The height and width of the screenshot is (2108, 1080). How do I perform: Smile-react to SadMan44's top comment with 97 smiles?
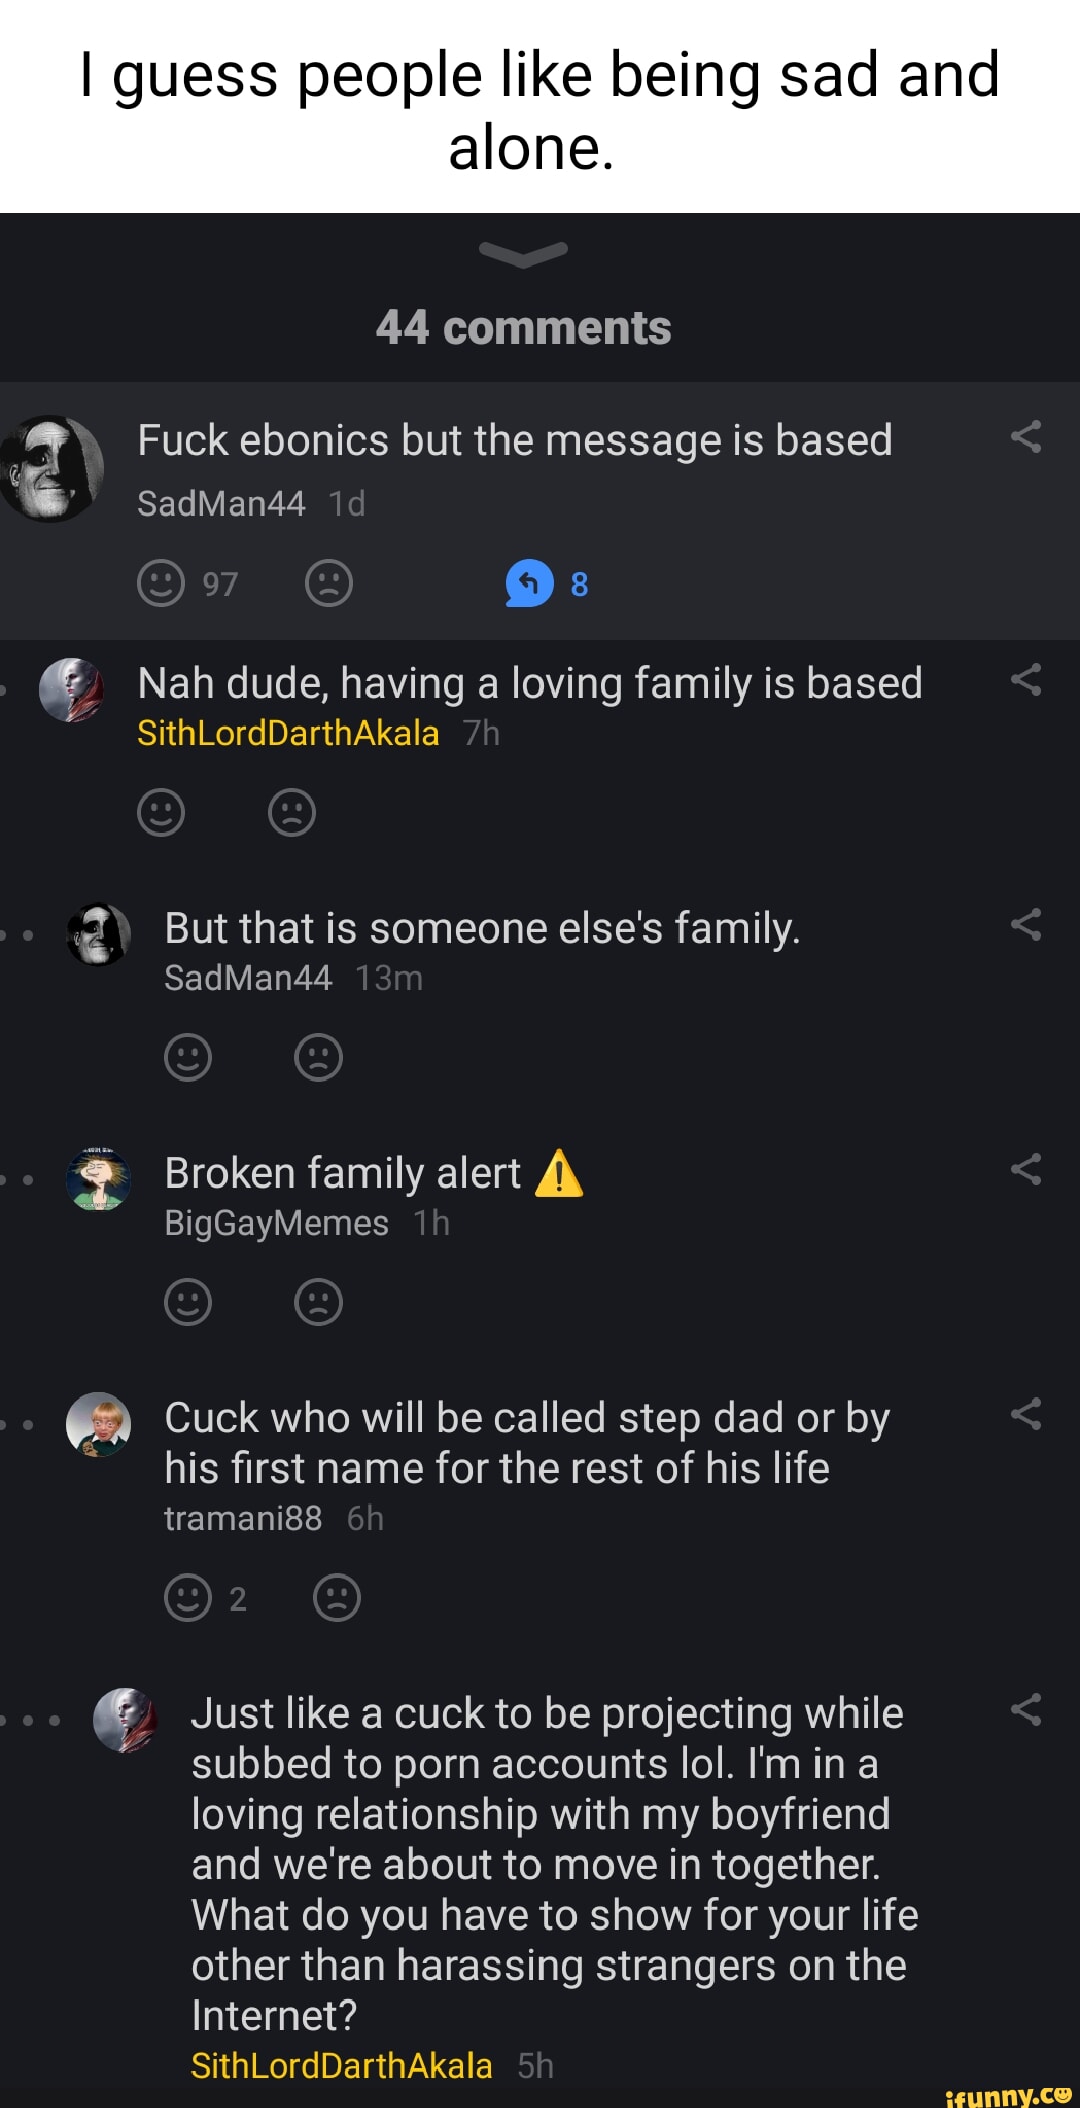click(x=161, y=583)
